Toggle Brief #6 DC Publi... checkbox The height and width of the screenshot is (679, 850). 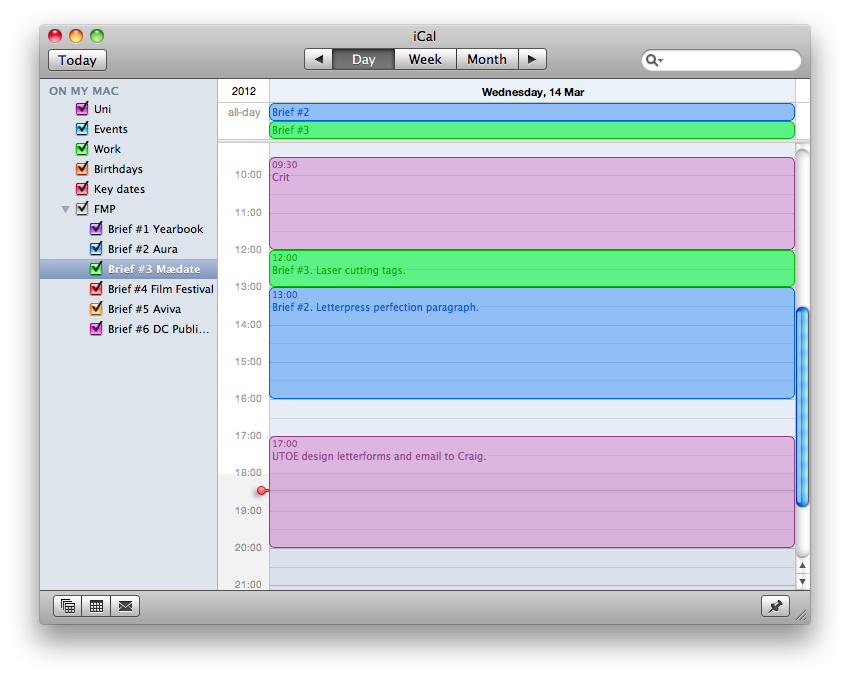coord(96,328)
